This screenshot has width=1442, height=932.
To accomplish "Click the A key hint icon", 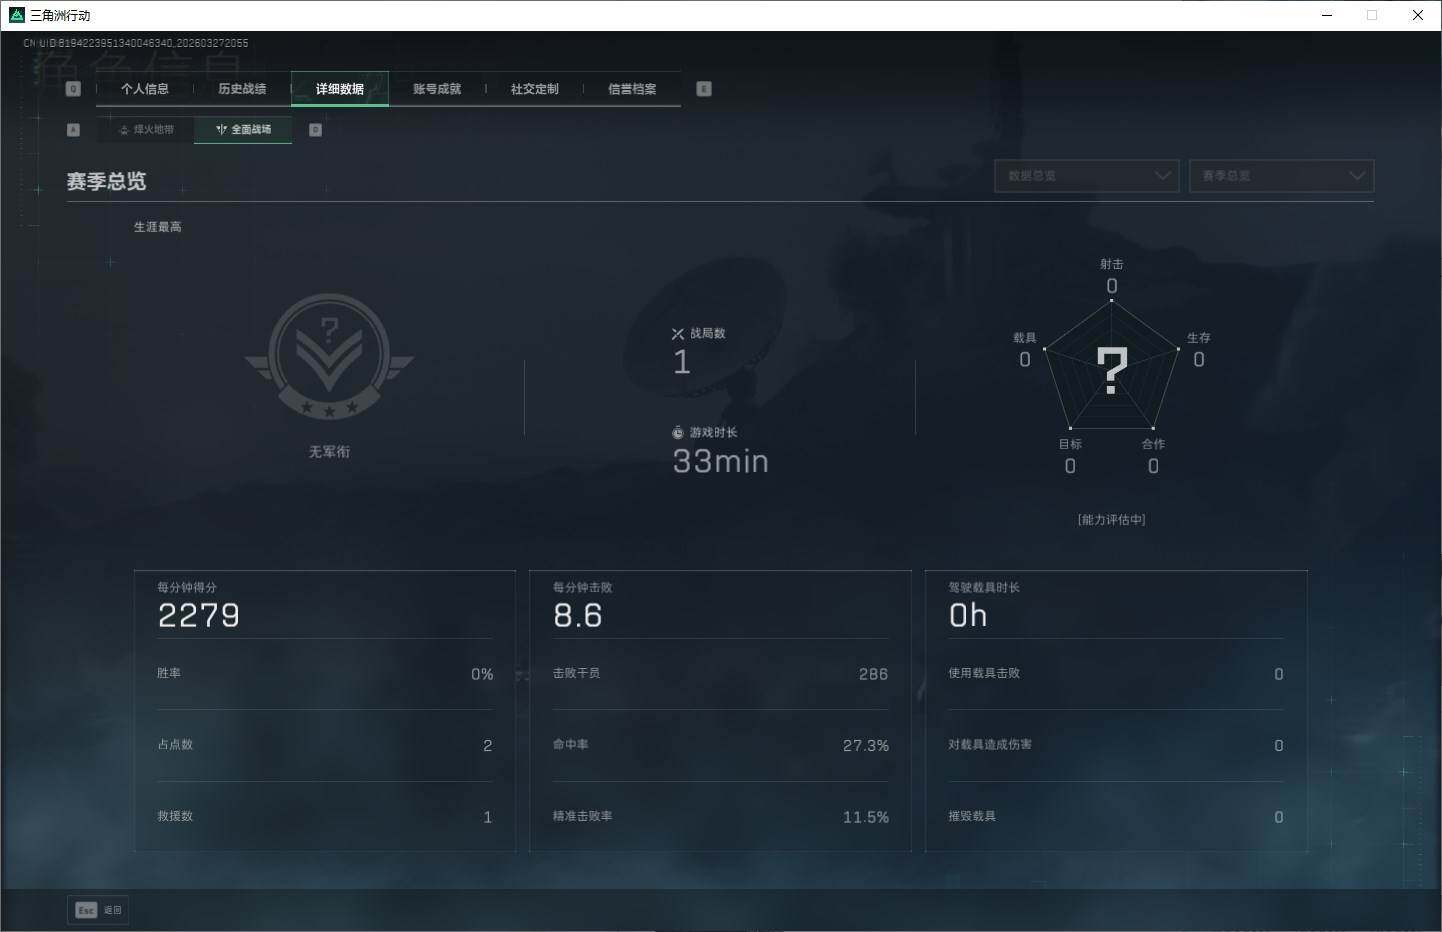I will point(73,130).
